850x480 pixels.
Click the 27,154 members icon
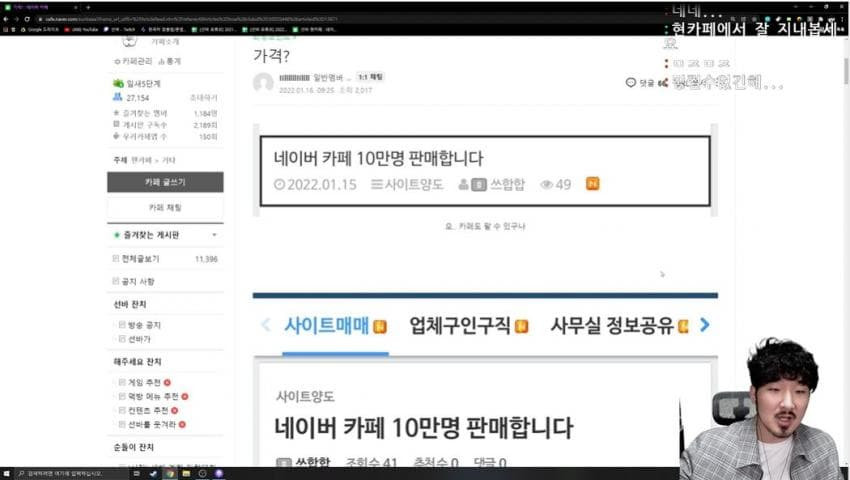(118, 97)
